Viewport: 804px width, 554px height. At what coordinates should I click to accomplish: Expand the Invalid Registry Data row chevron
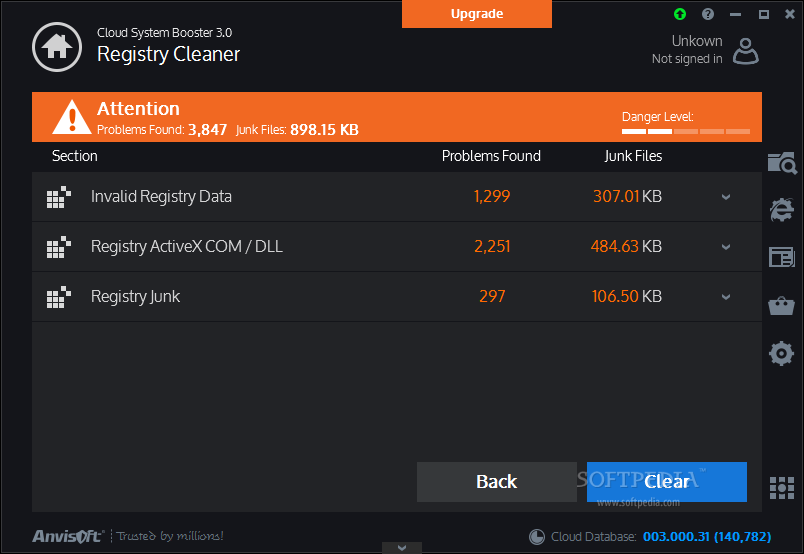point(726,197)
